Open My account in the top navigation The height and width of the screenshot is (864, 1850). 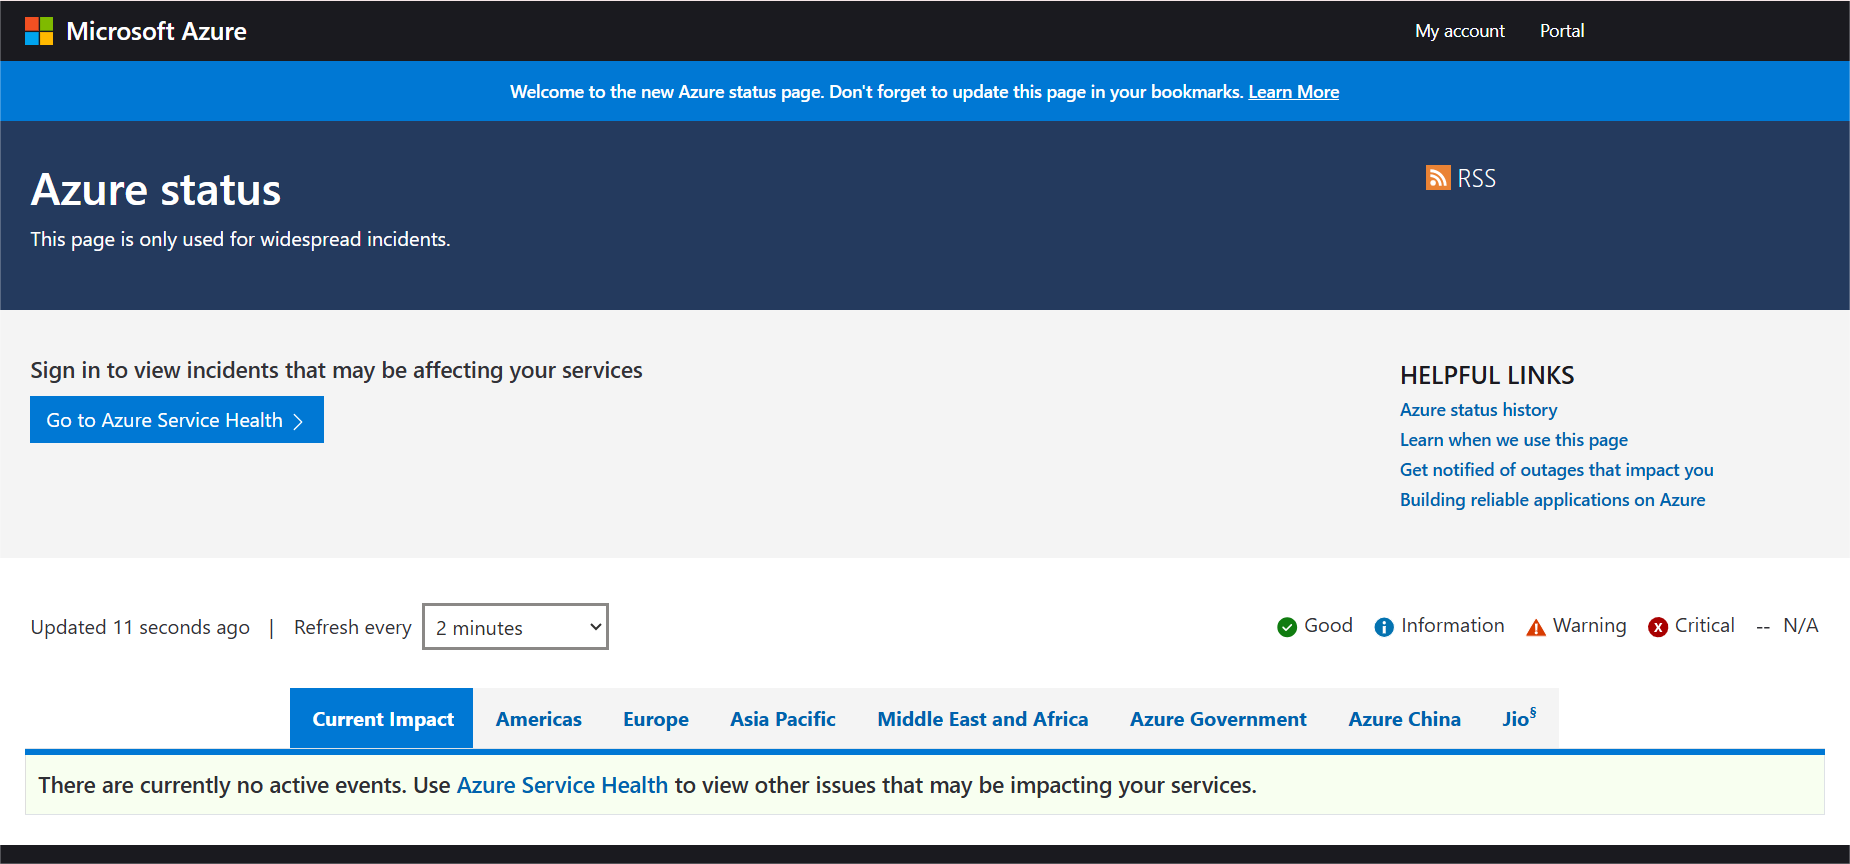tap(1459, 31)
